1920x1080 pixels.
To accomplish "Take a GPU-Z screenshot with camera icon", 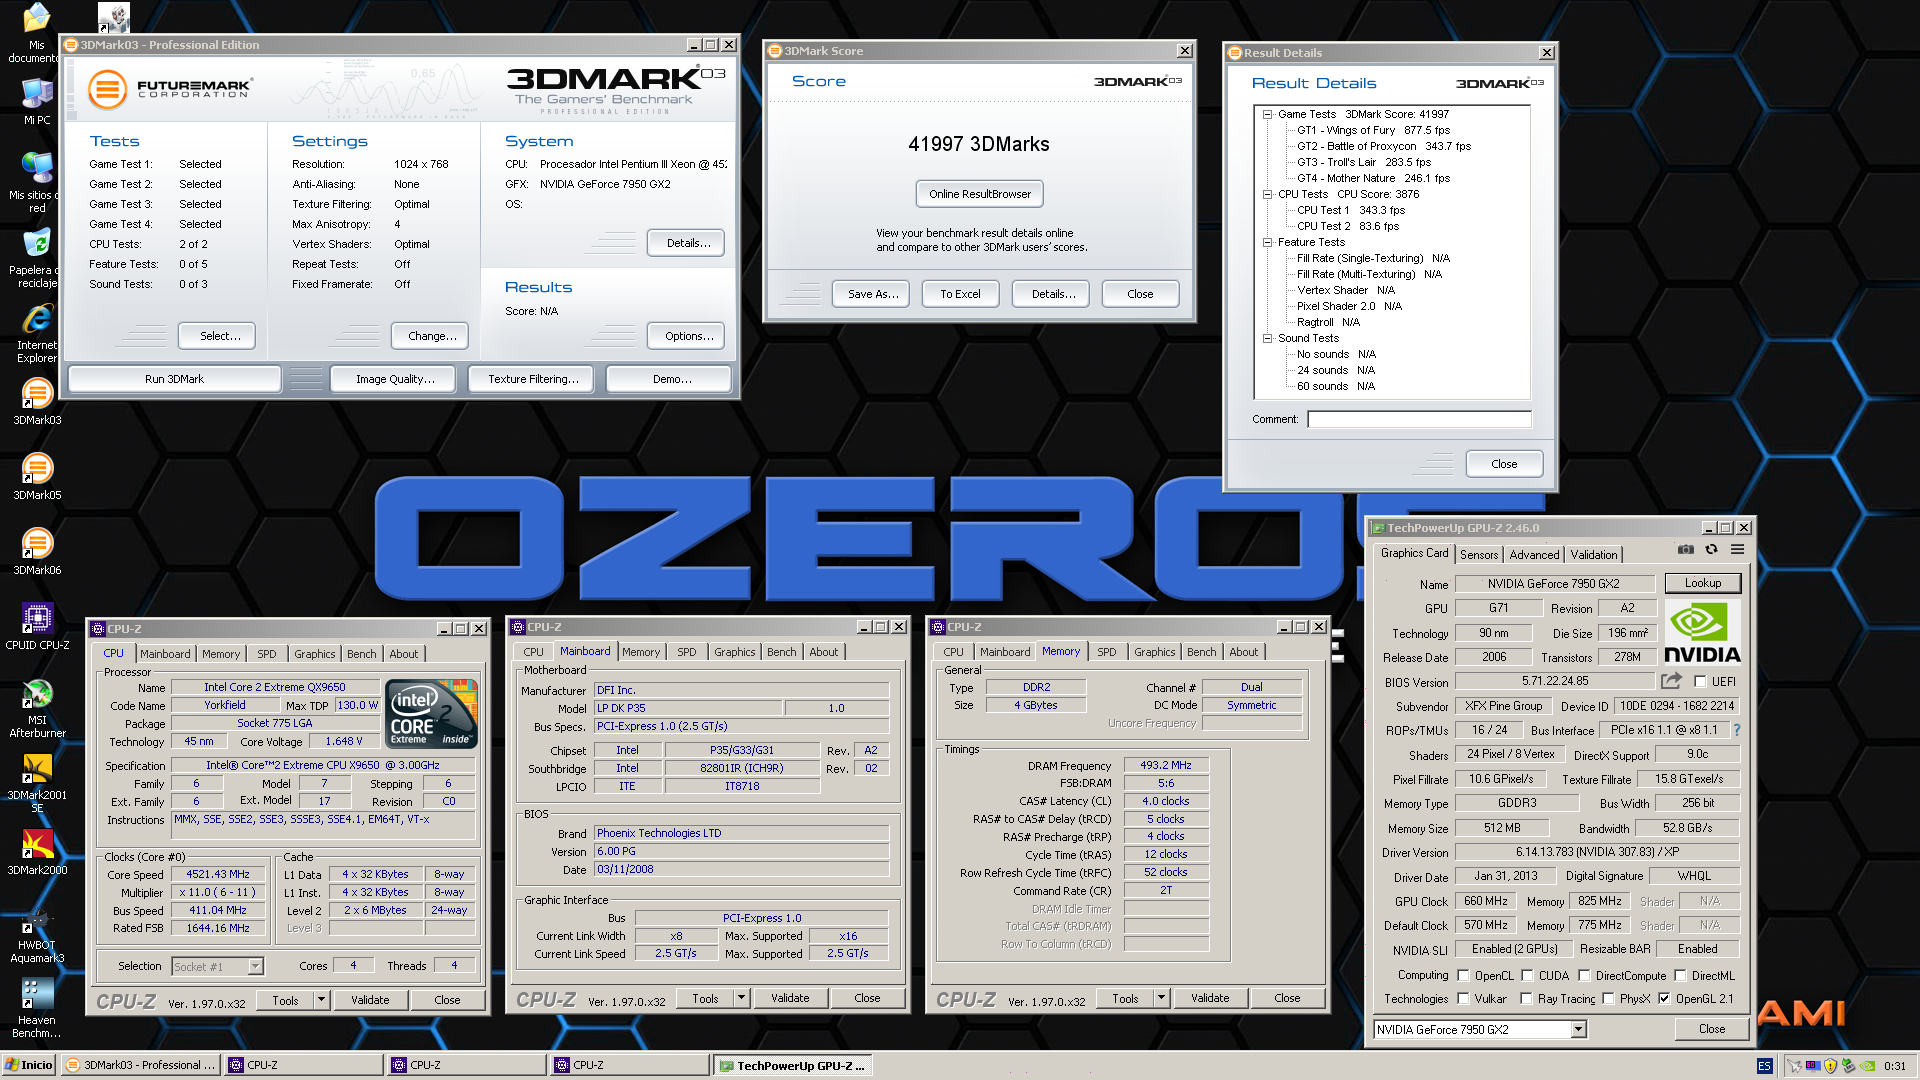I will 1686,550.
